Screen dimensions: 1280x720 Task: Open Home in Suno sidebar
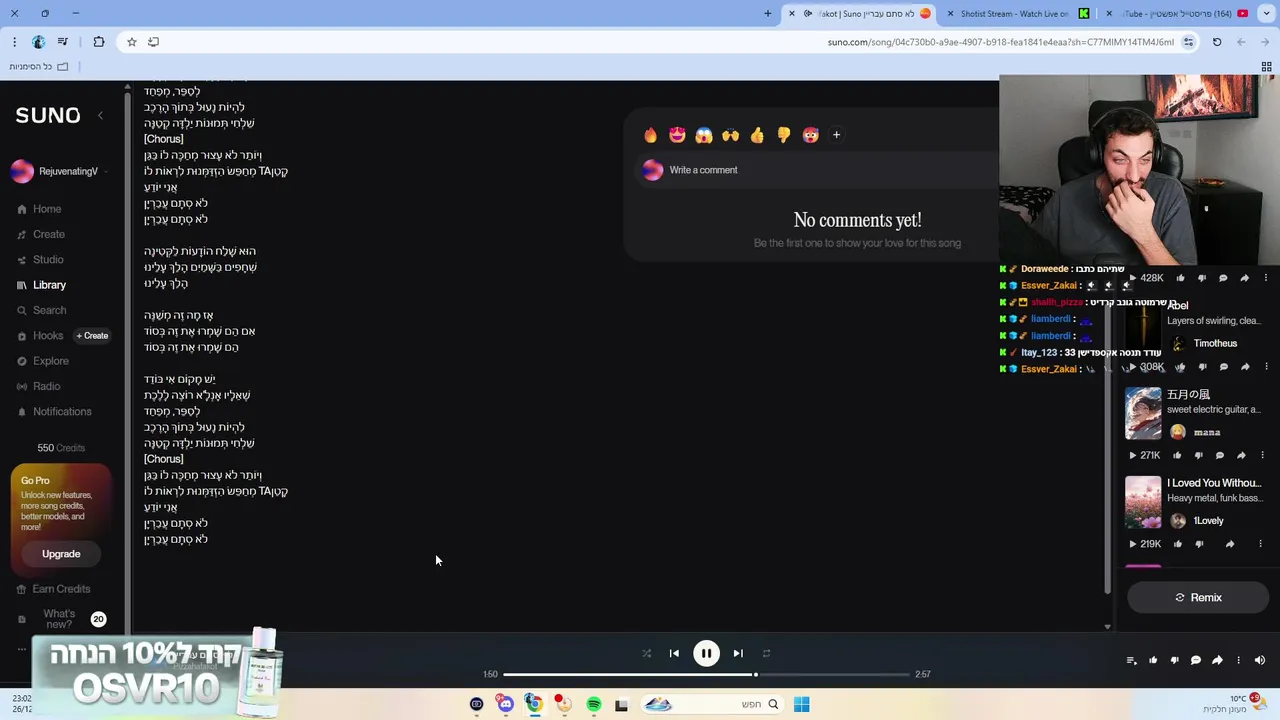[40, 209]
